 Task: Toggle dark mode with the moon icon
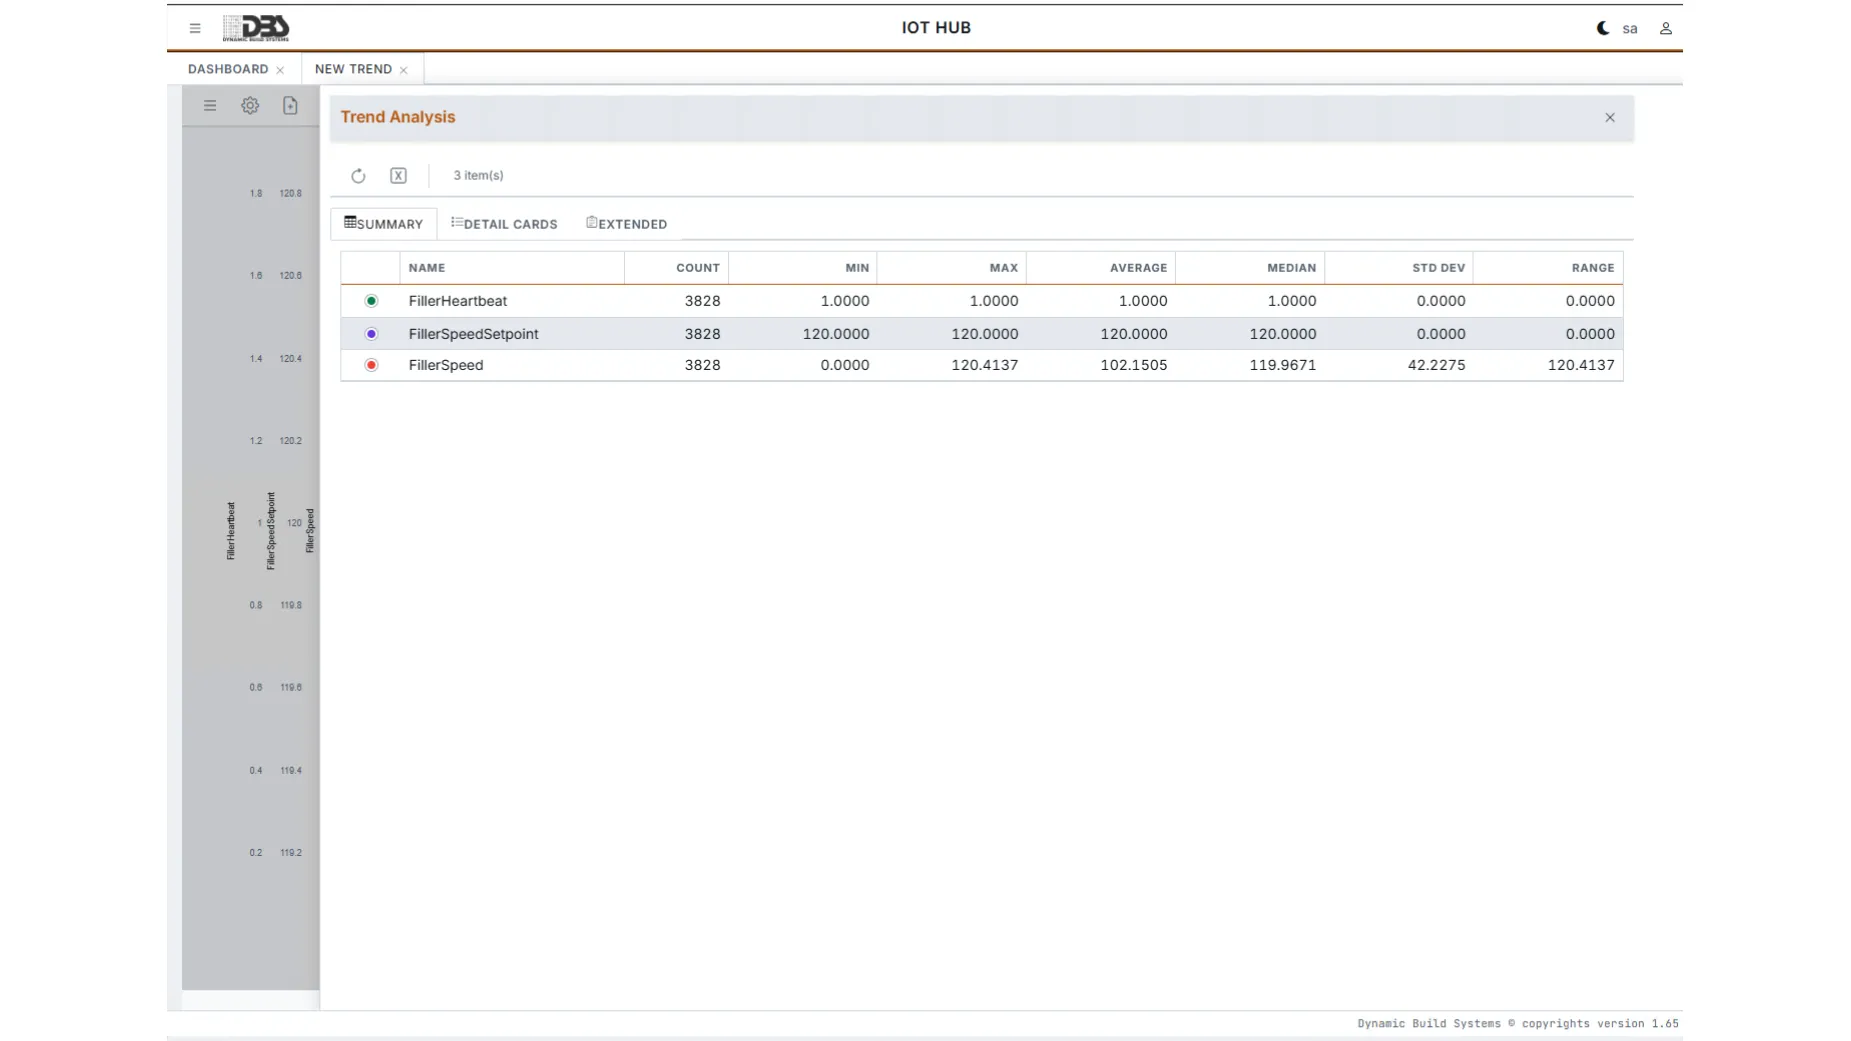pos(1602,28)
